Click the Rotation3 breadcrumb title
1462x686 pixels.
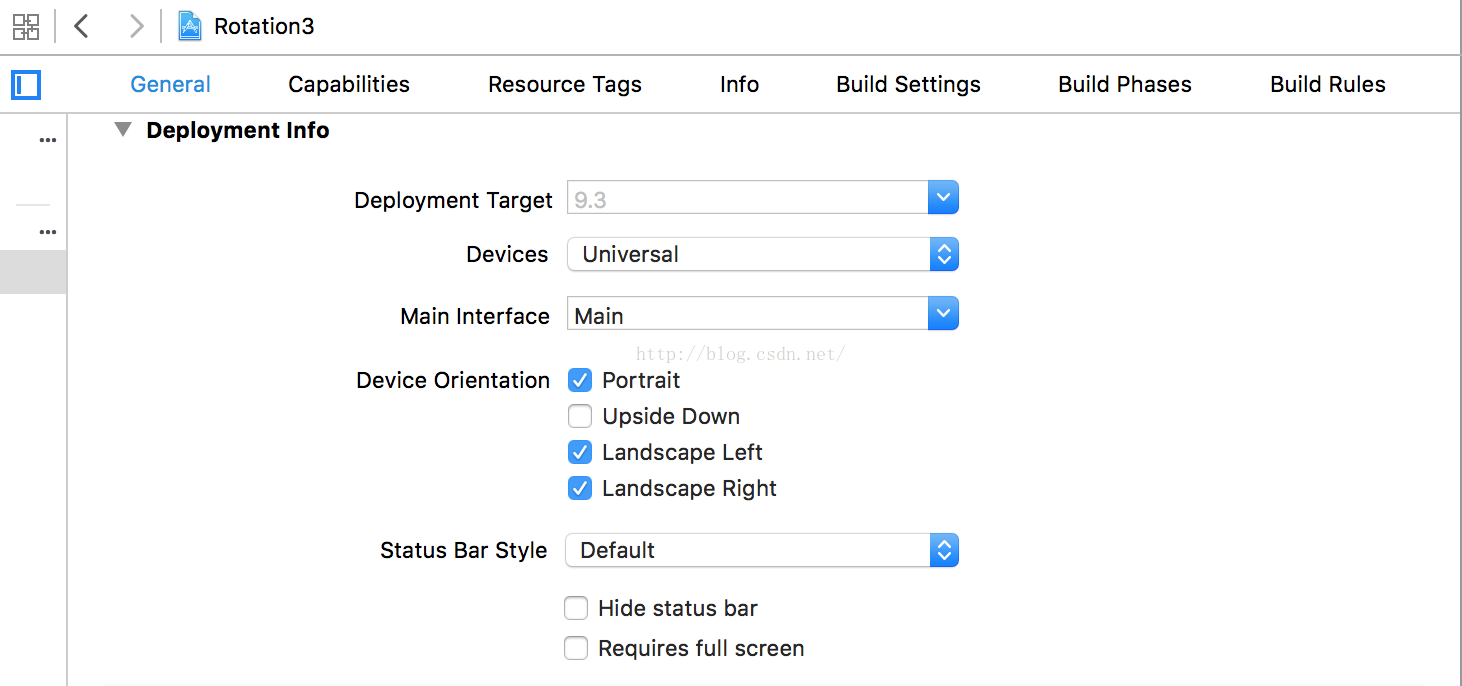point(264,26)
